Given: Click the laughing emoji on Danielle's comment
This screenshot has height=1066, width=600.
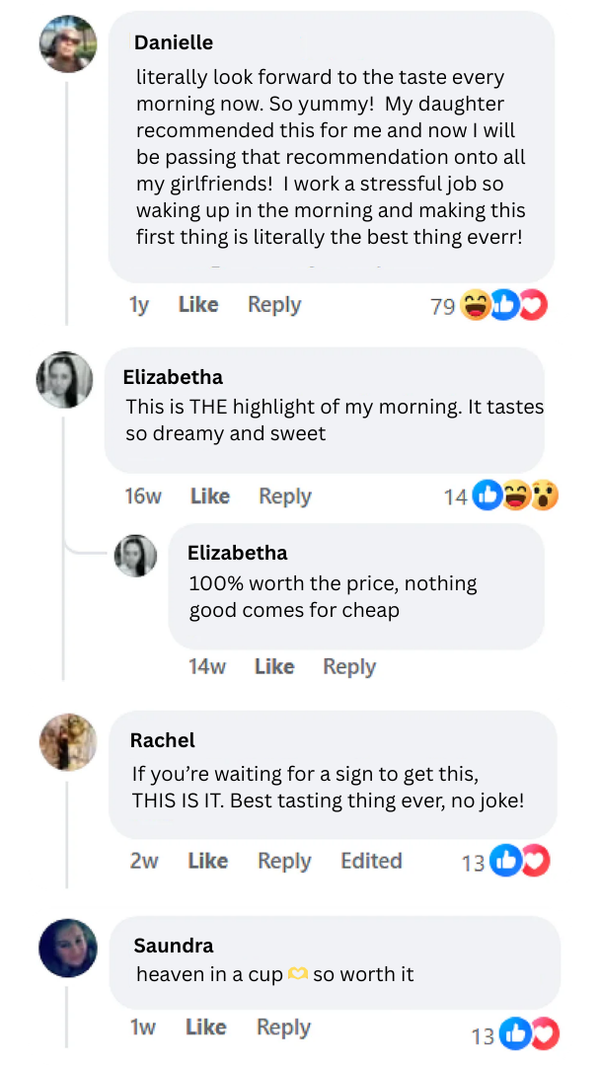Looking at the screenshot, I should pos(476,306).
